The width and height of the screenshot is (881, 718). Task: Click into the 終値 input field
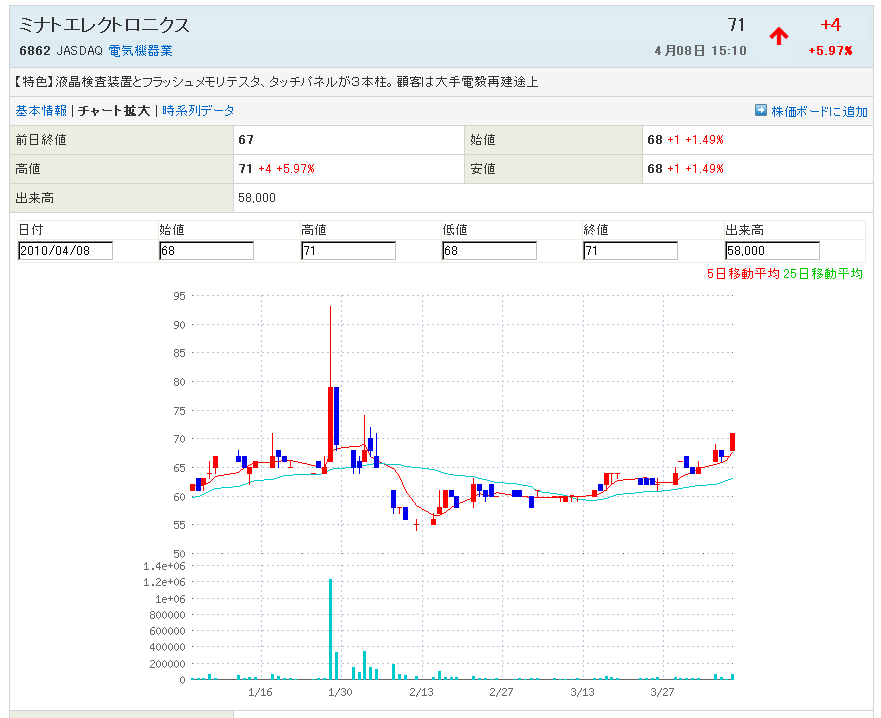630,251
